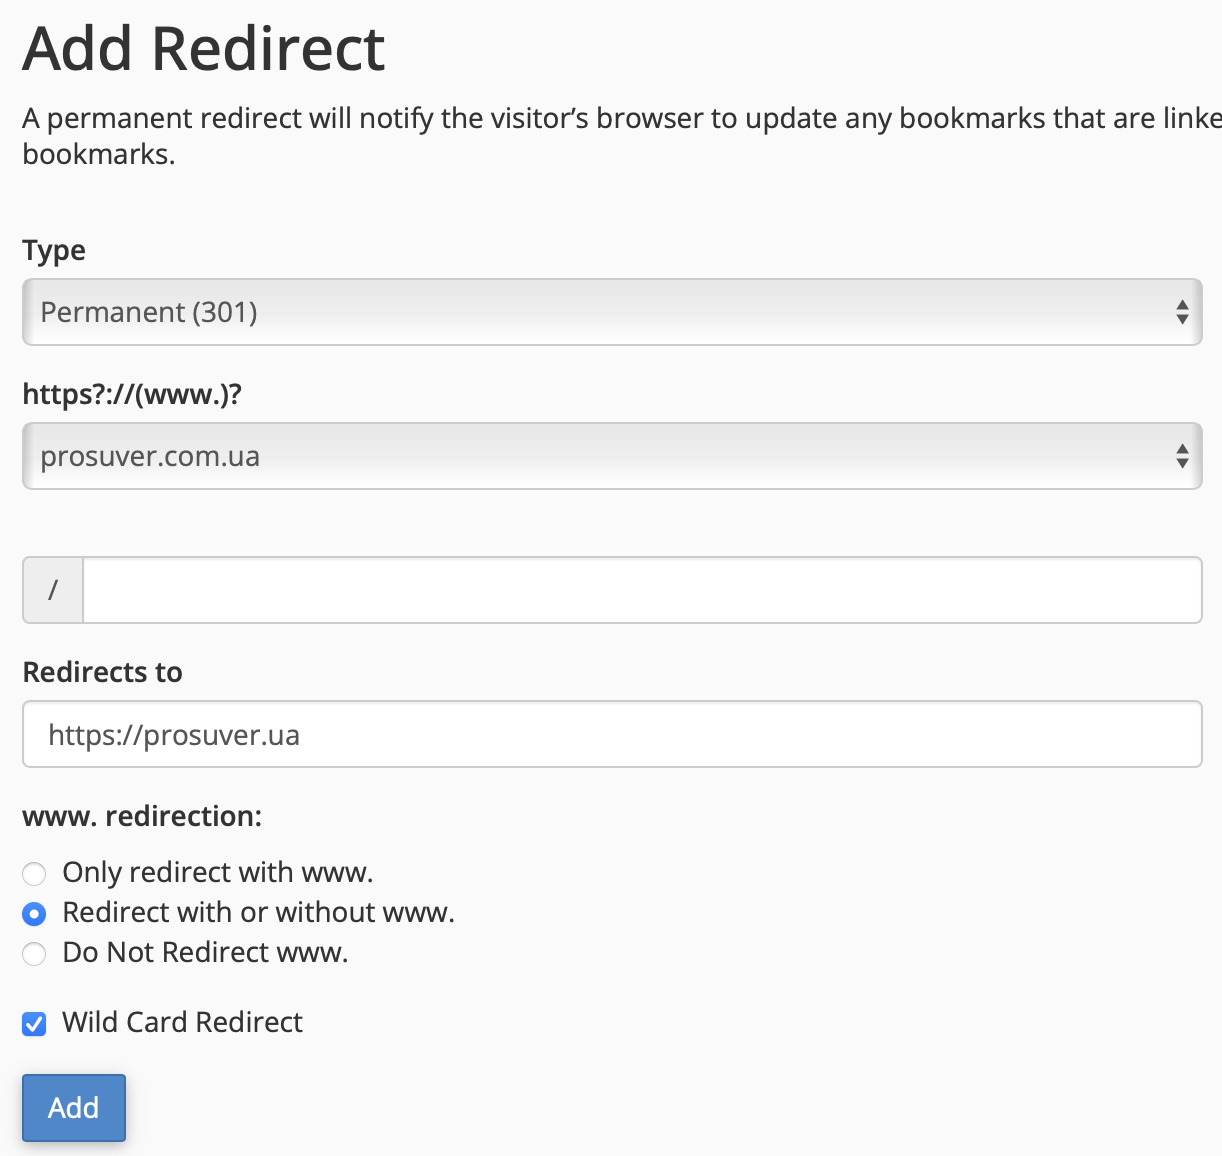Viewport: 1222px width, 1156px height.
Task: Select the Only redirect with www. option
Action: point(33,873)
